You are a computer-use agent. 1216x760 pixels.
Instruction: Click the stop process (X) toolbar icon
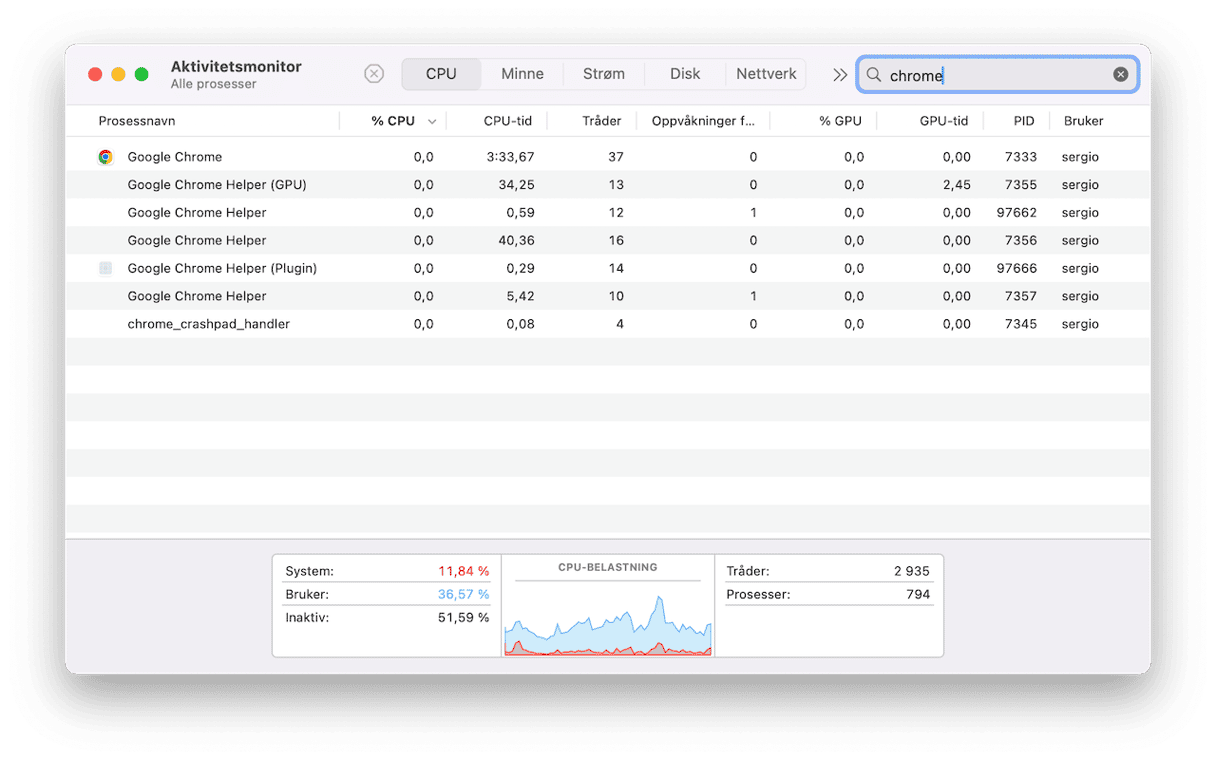pyautogui.click(x=374, y=74)
